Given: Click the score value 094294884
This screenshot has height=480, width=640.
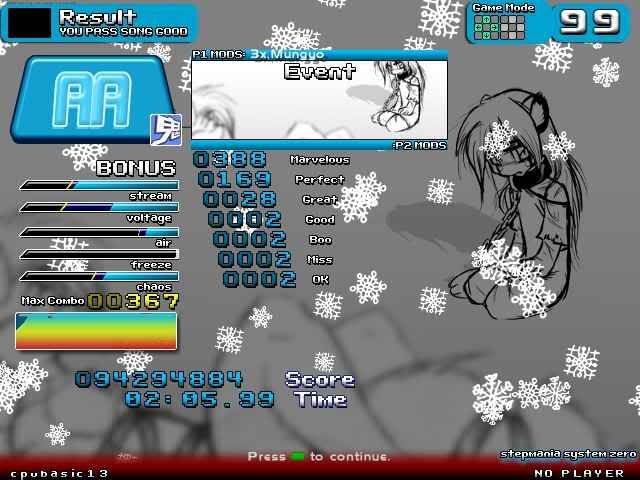Looking at the screenshot, I should pyautogui.click(x=159, y=379).
